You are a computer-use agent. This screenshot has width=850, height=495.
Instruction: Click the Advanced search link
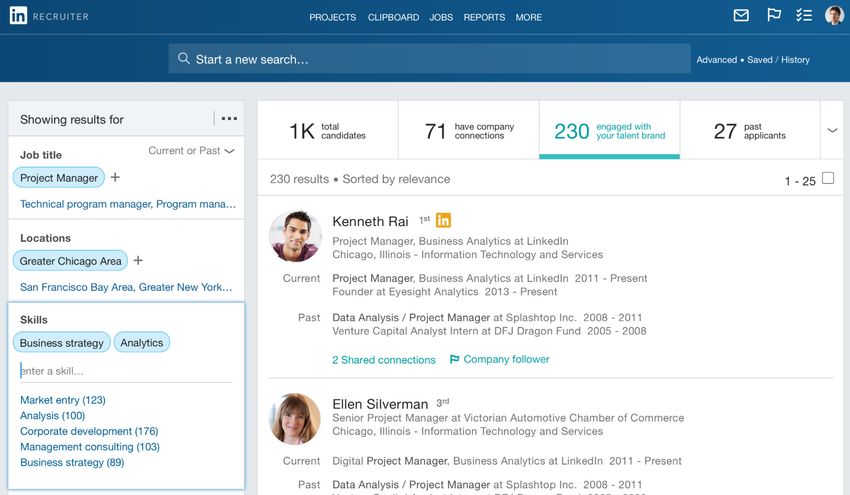pos(716,60)
